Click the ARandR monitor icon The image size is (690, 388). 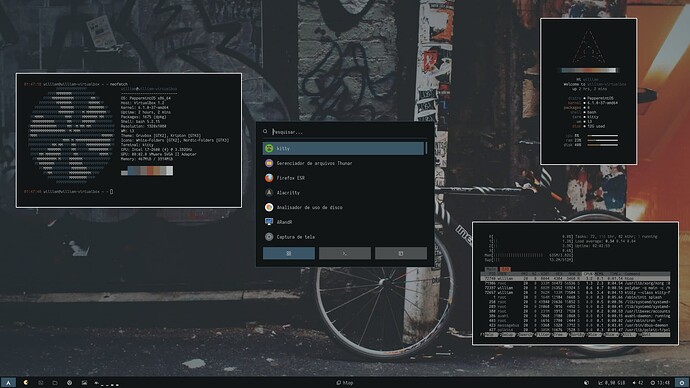269,222
